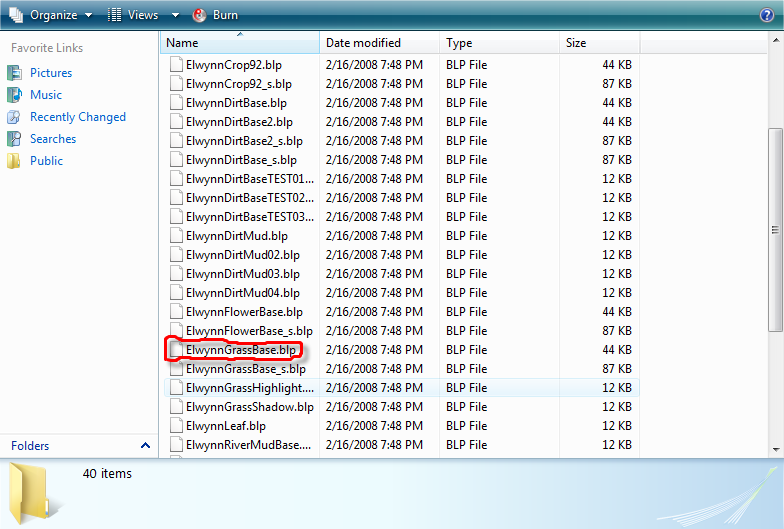
Task: Sort by Size column header
Action: pos(600,43)
